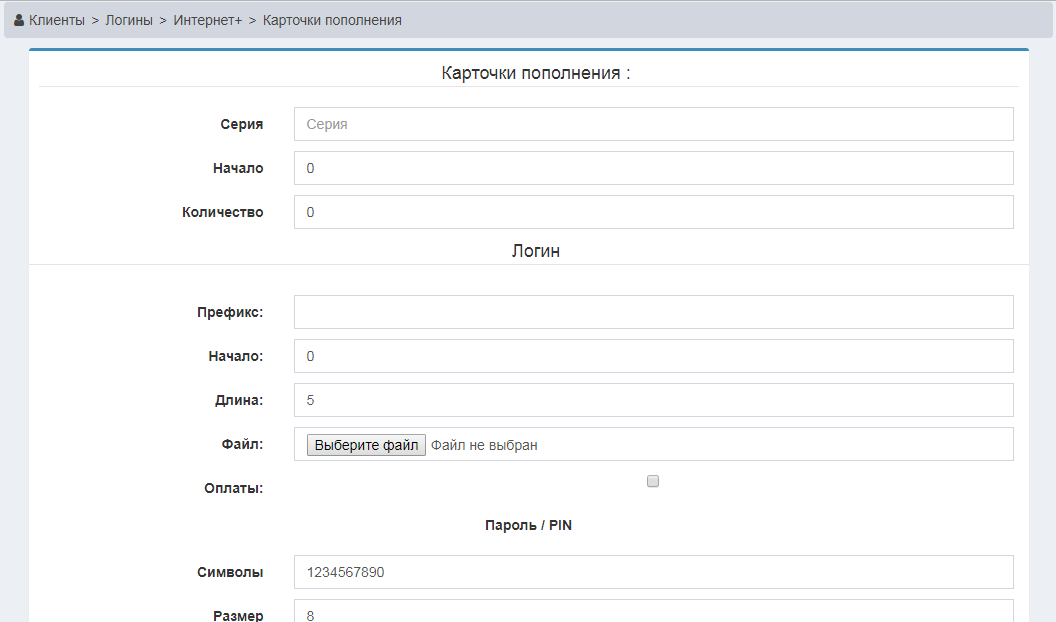Click the Файл не выбран status text
The image size is (1056, 622).
point(484,445)
